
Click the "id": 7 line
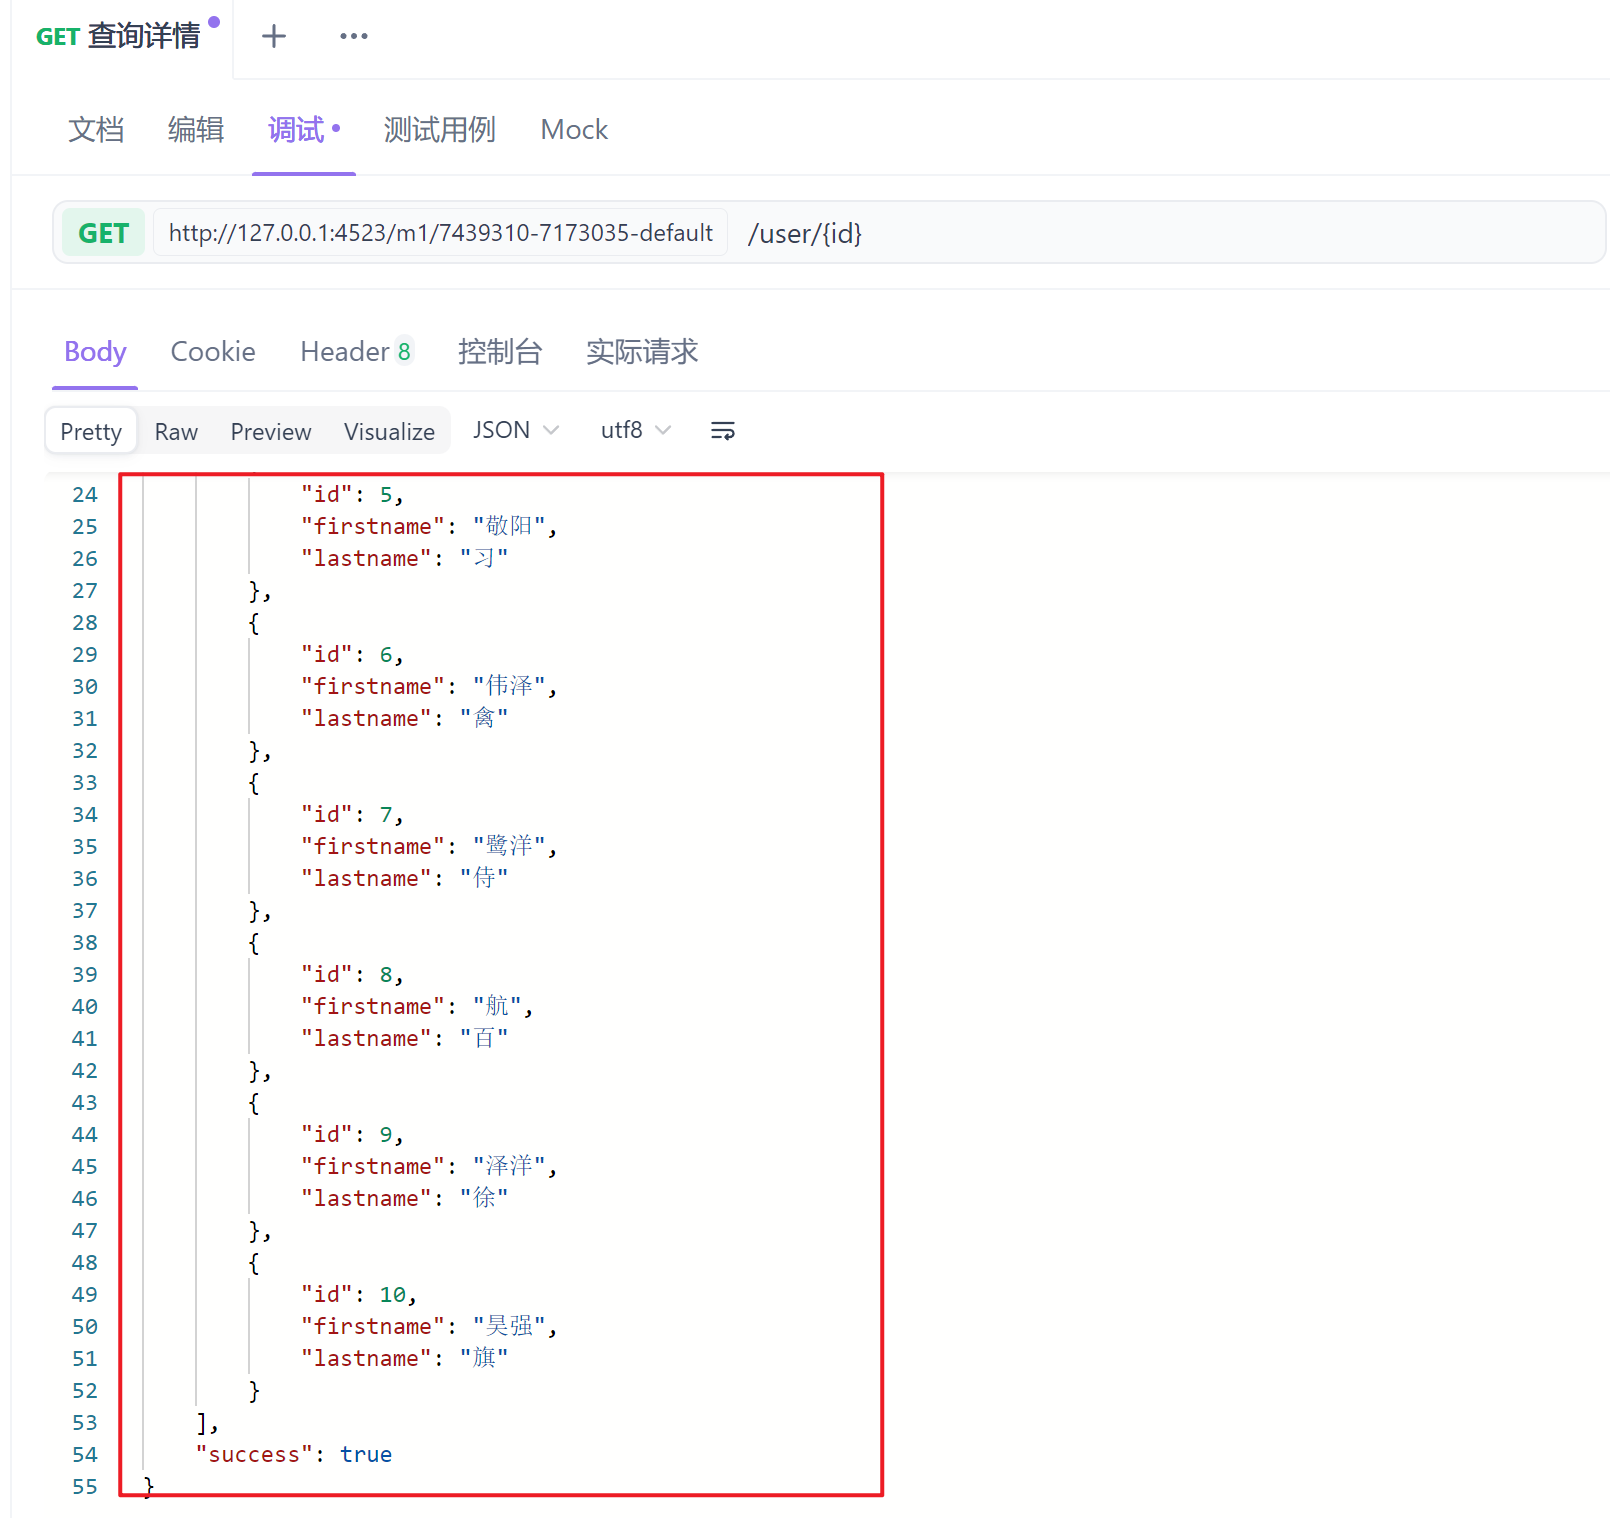(x=352, y=814)
